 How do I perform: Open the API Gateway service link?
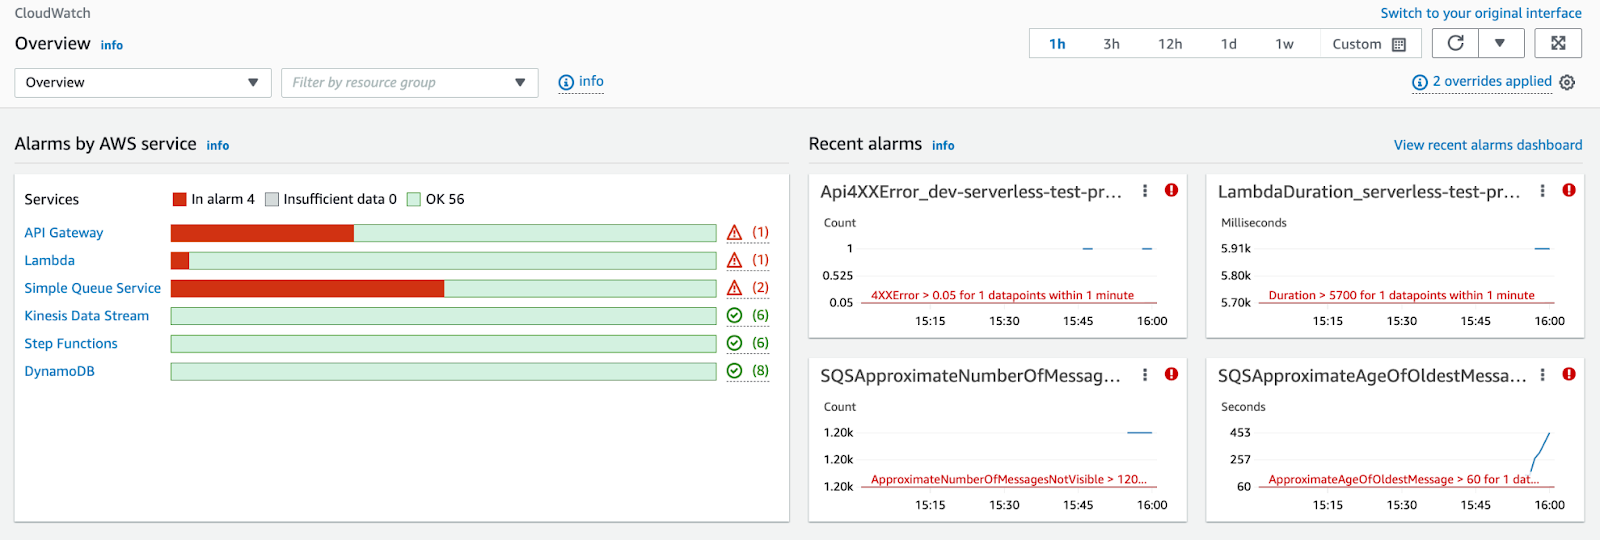[x=64, y=233]
